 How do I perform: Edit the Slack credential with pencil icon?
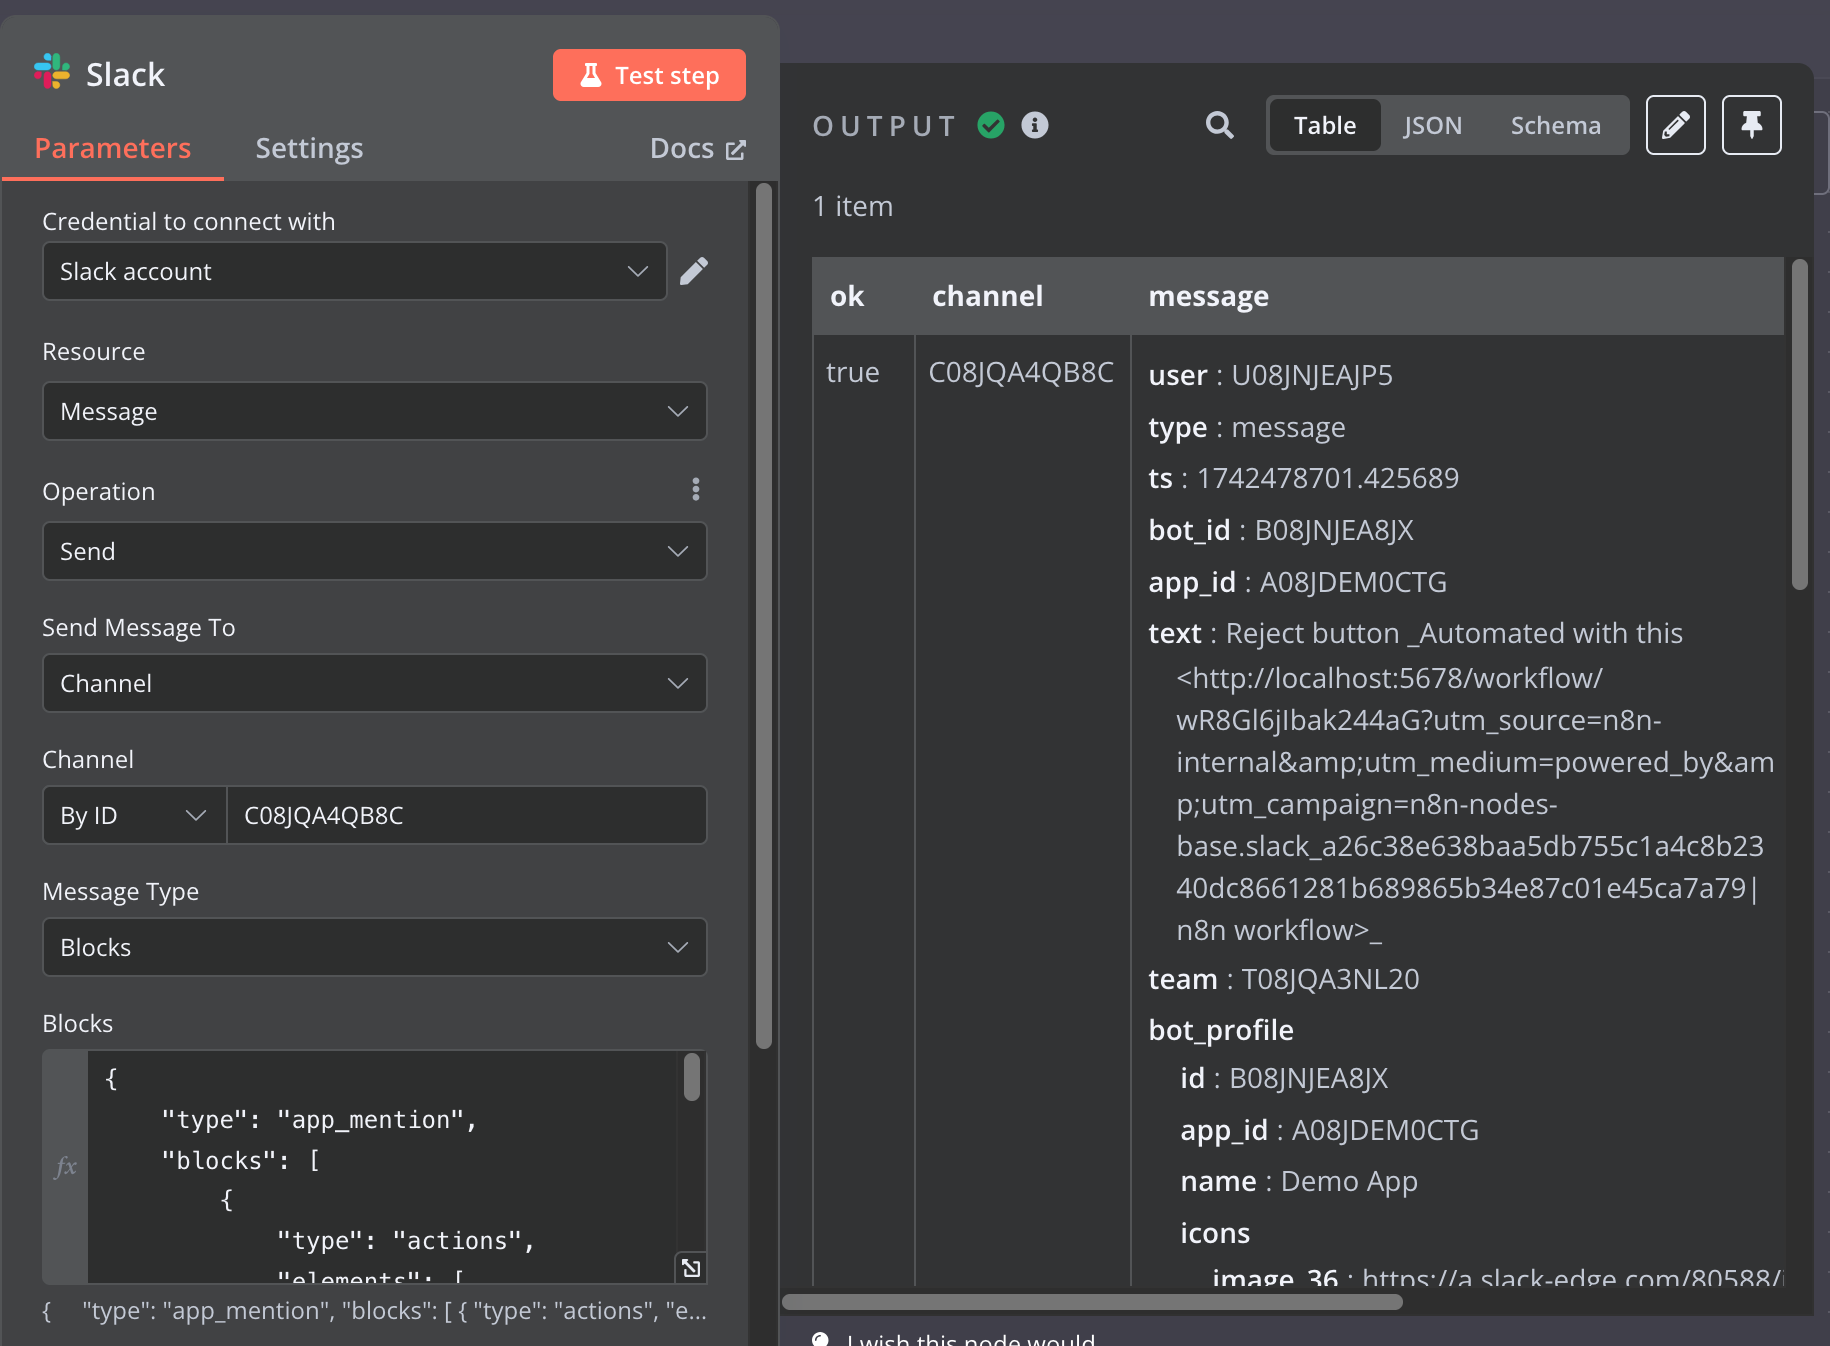tap(694, 271)
